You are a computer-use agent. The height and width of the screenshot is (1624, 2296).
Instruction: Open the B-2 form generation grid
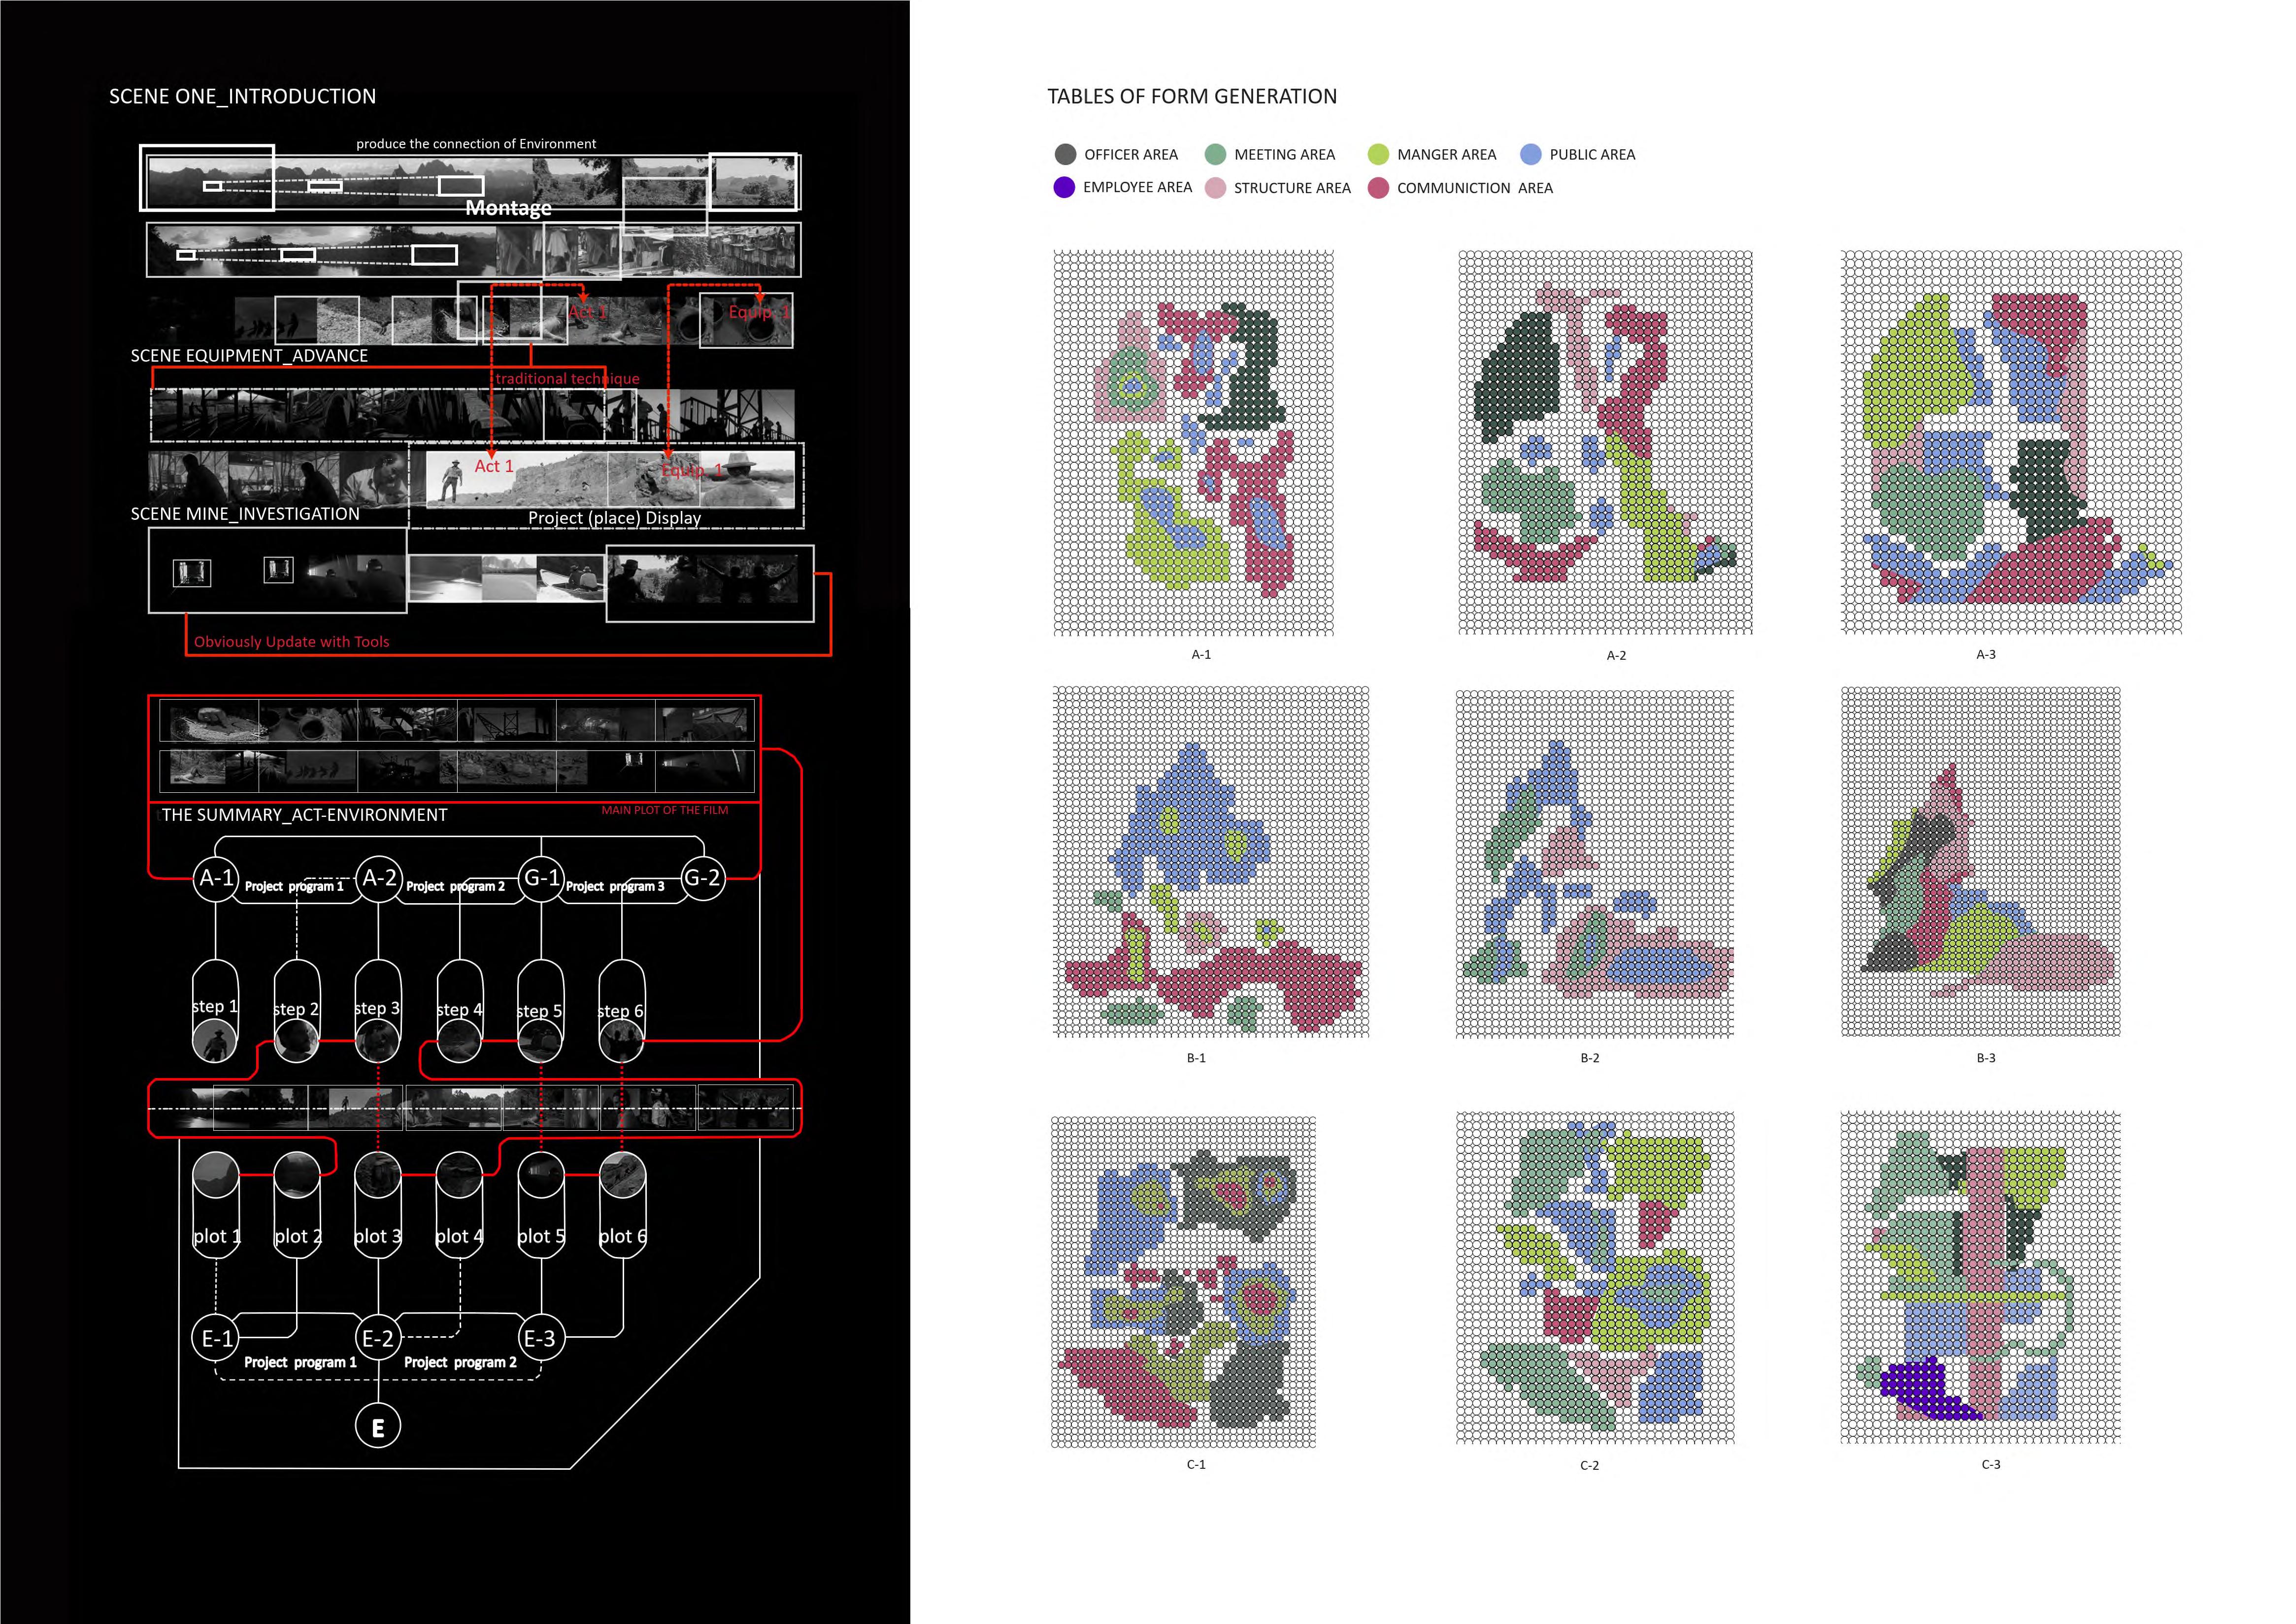tap(1594, 863)
